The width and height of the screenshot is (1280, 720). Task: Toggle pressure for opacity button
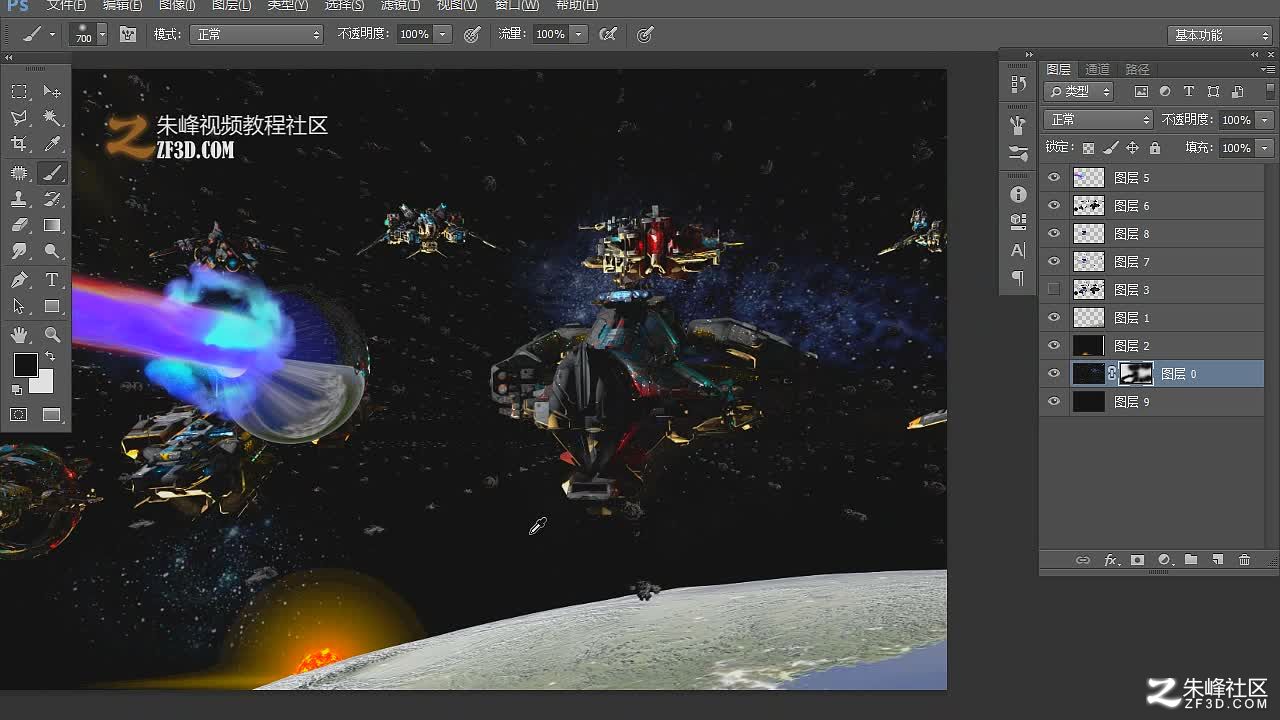coord(472,34)
